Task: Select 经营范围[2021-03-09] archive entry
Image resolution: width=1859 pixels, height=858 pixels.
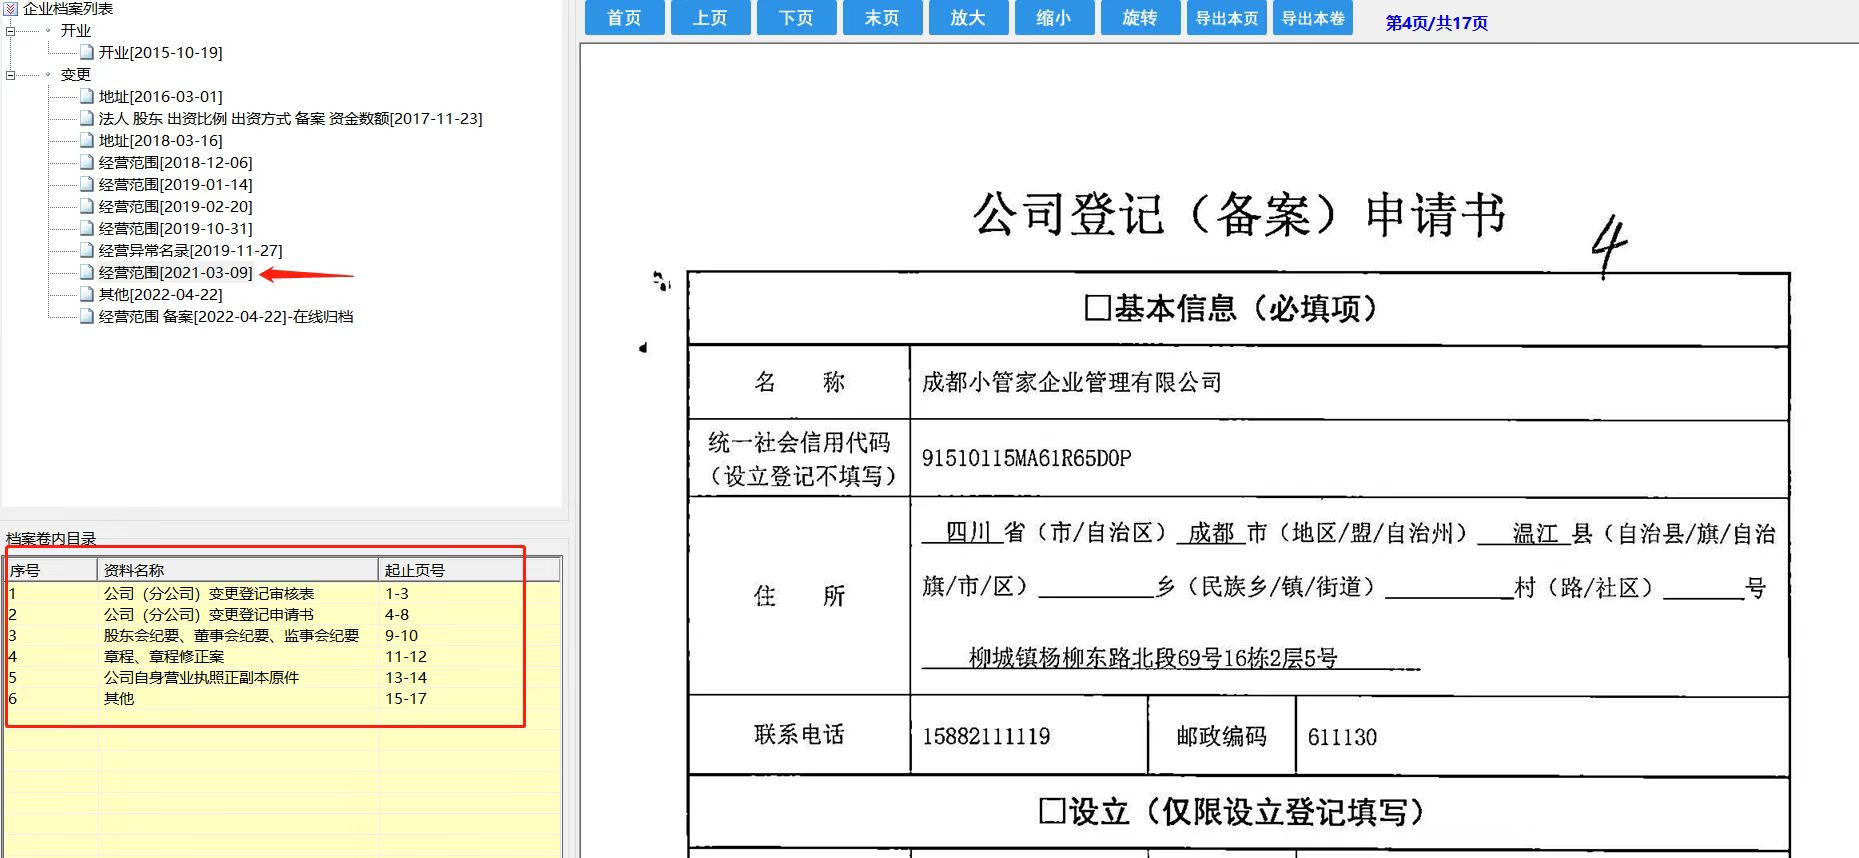Action: (x=175, y=273)
